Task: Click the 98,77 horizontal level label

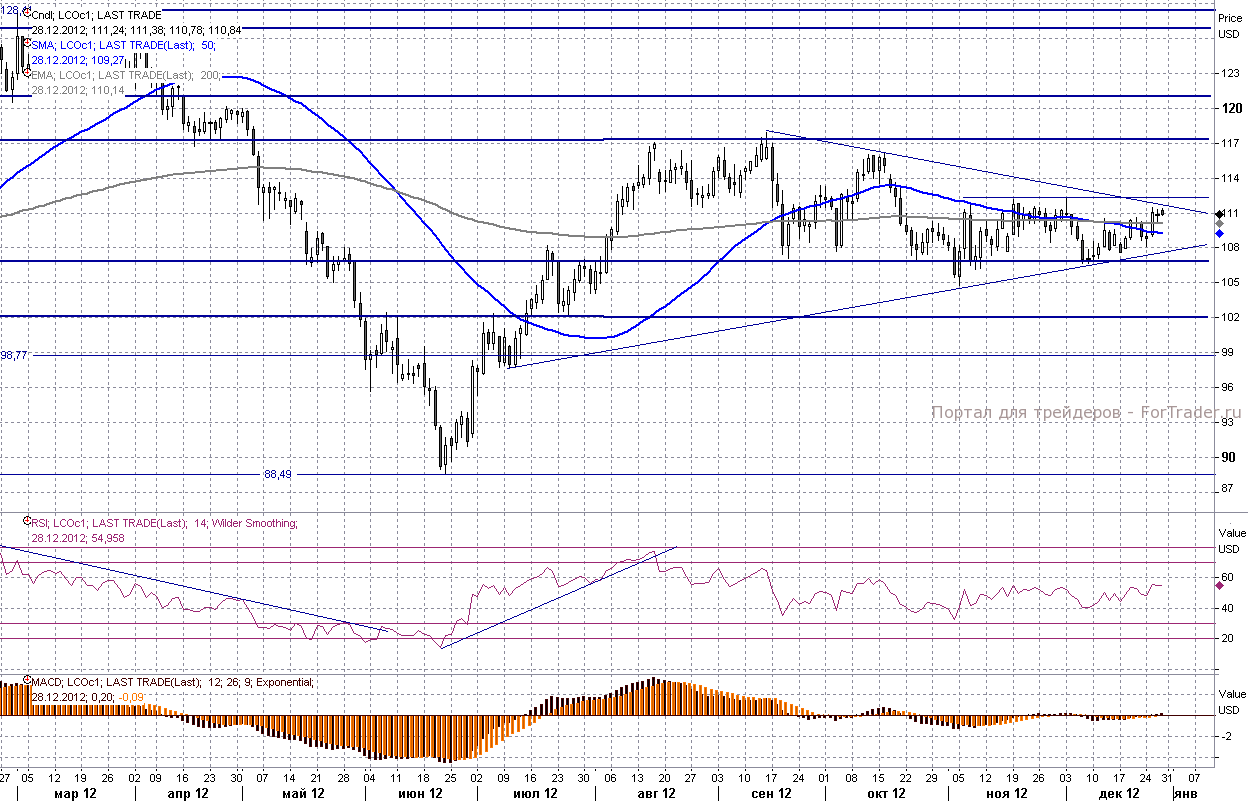Action: tap(14, 355)
